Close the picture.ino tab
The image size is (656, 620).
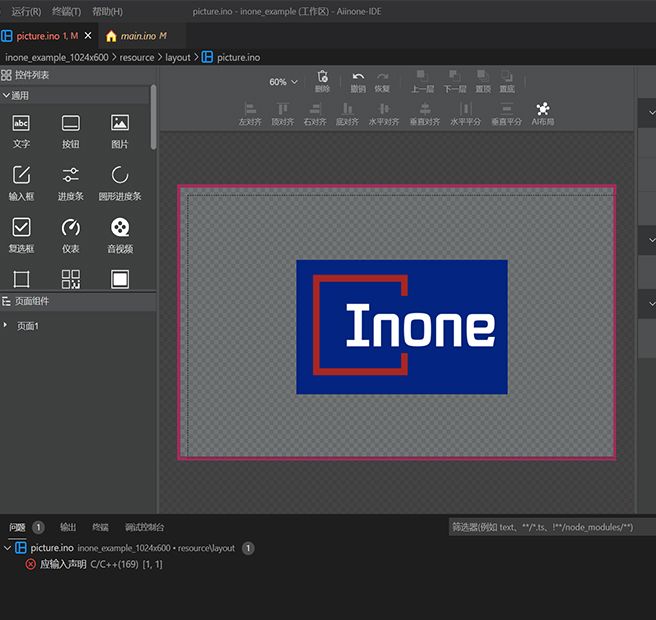click(x=88, y=36)
